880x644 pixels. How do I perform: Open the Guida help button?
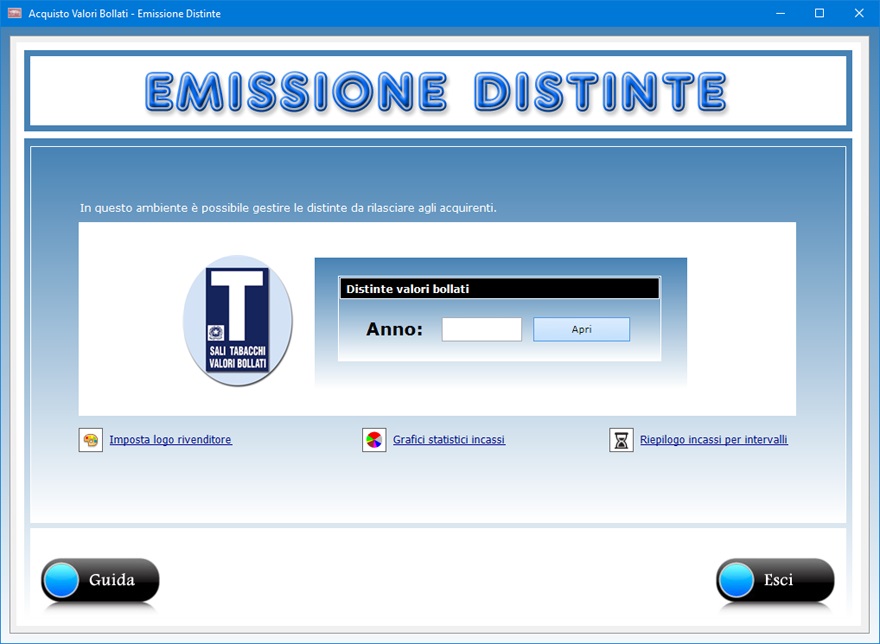click(100, 580)
